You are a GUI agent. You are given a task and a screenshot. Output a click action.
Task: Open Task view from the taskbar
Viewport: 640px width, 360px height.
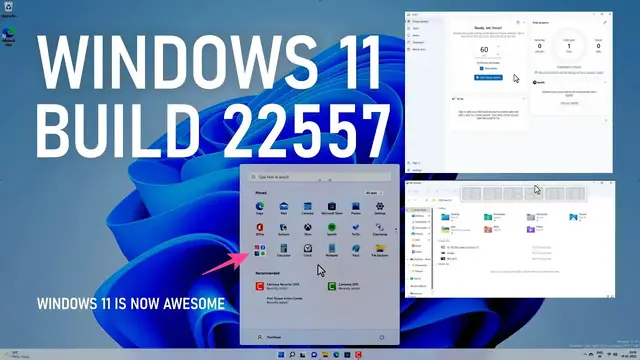coord(303,355)
